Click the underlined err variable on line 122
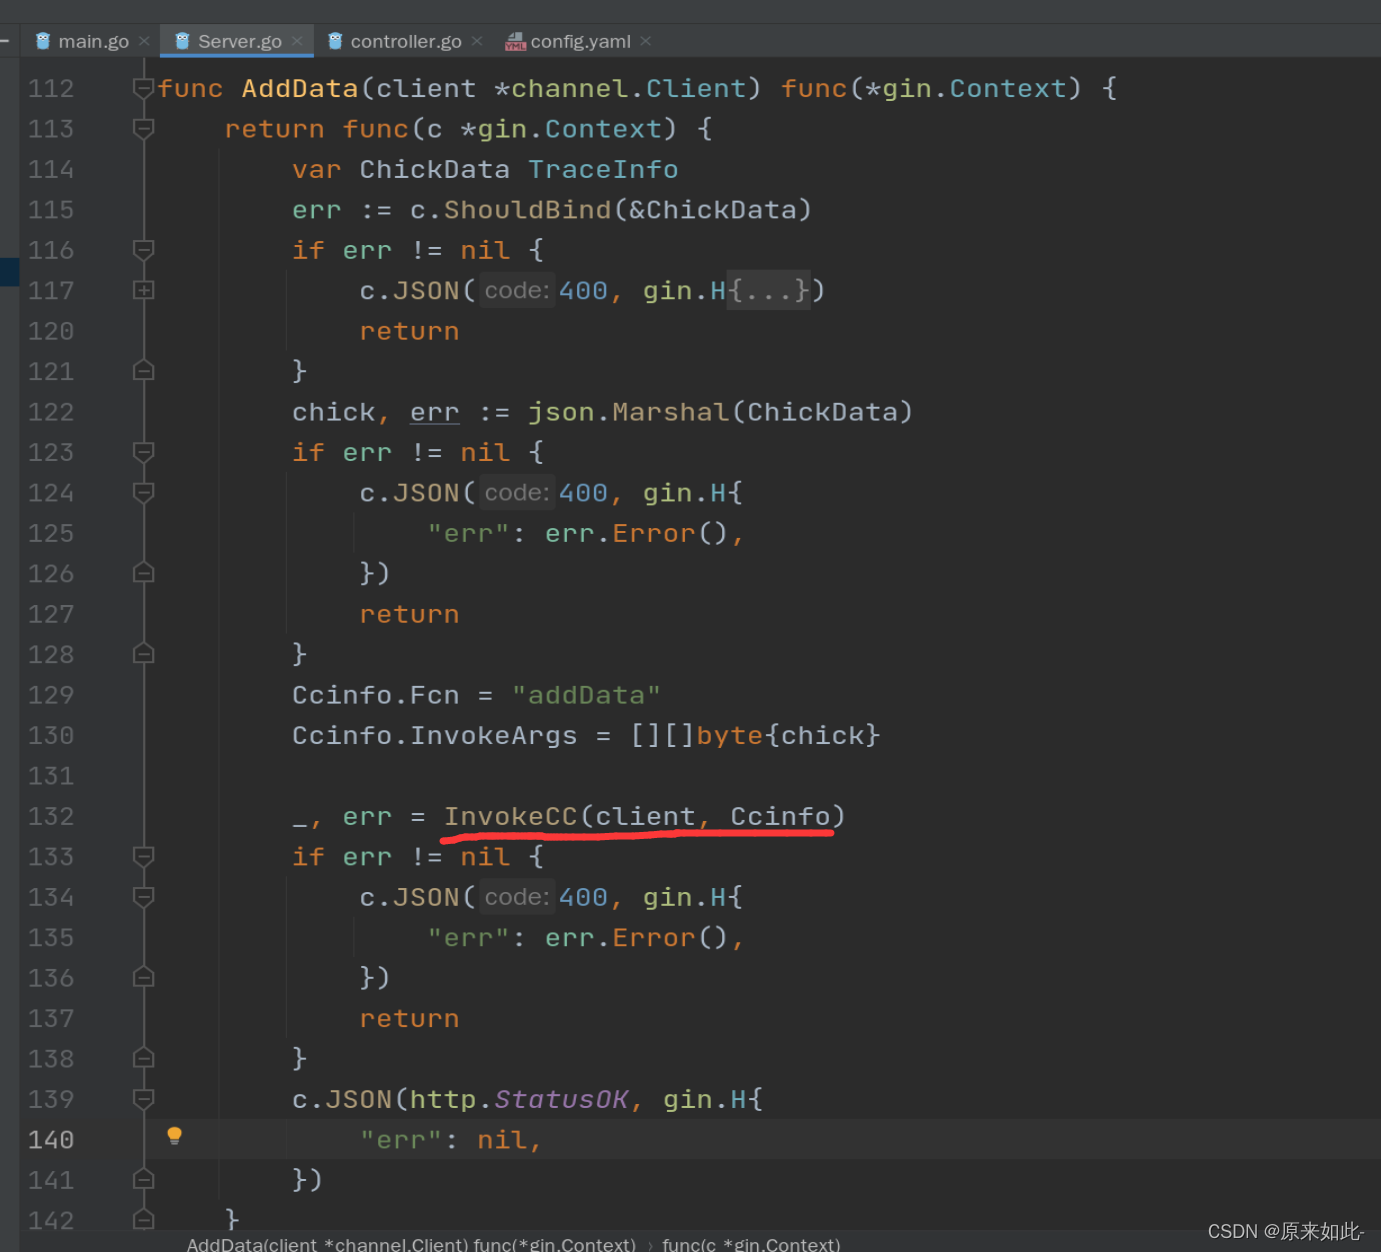Viewport: 1381px width, 1252px height. 435,412
